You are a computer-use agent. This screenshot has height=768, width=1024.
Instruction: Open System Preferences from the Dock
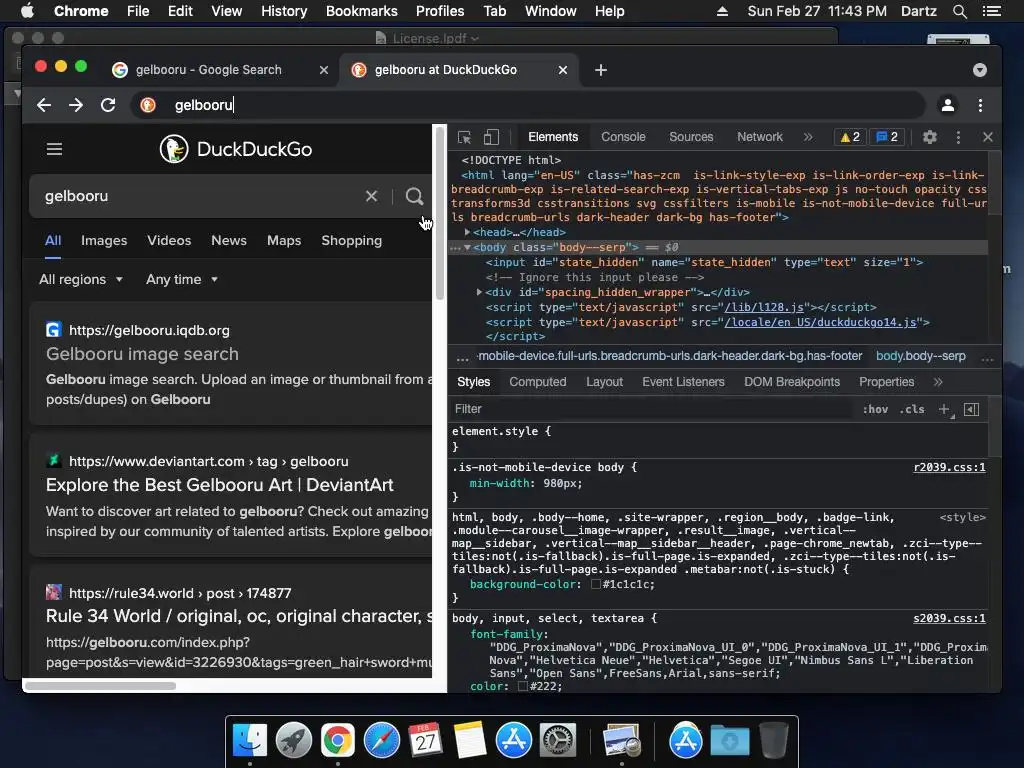[x=559, y=741]
